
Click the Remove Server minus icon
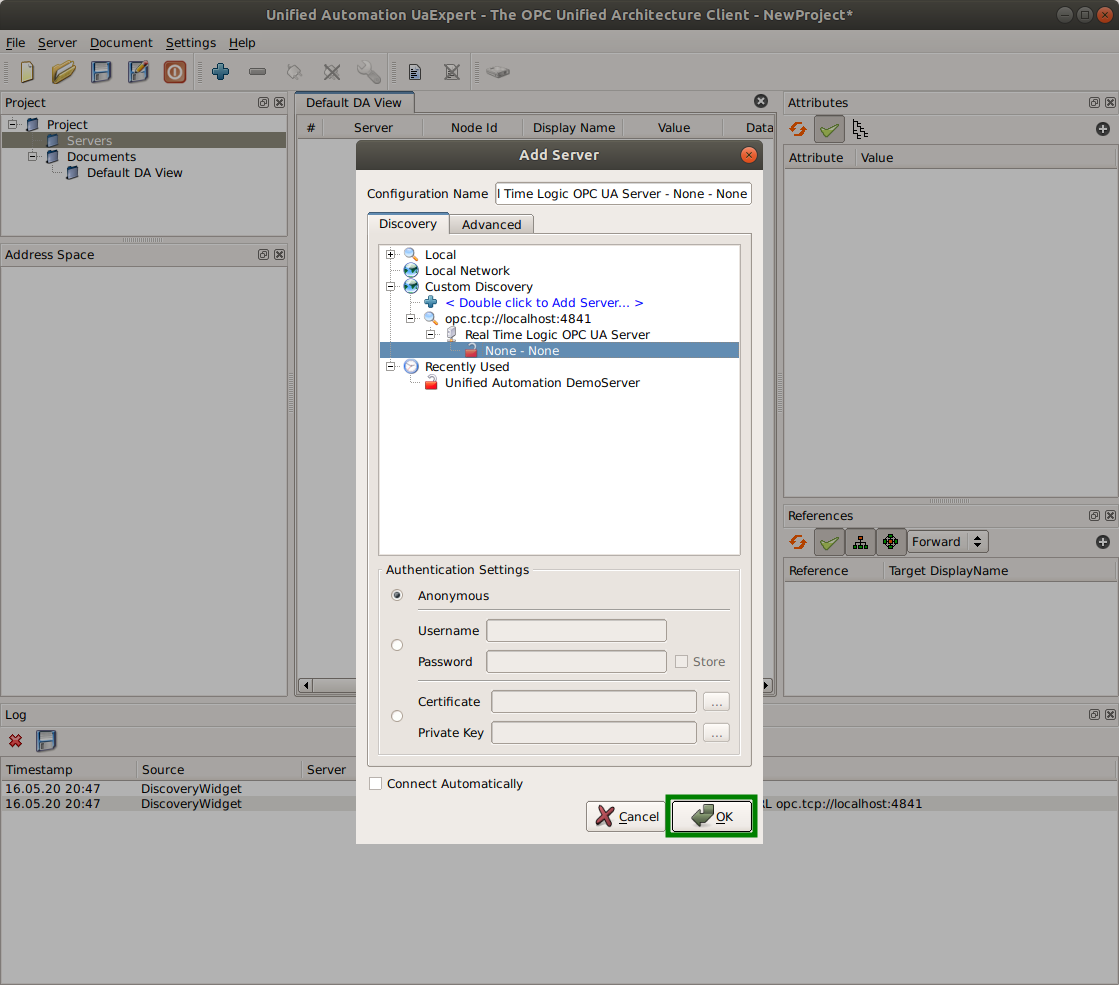point(258,71)
